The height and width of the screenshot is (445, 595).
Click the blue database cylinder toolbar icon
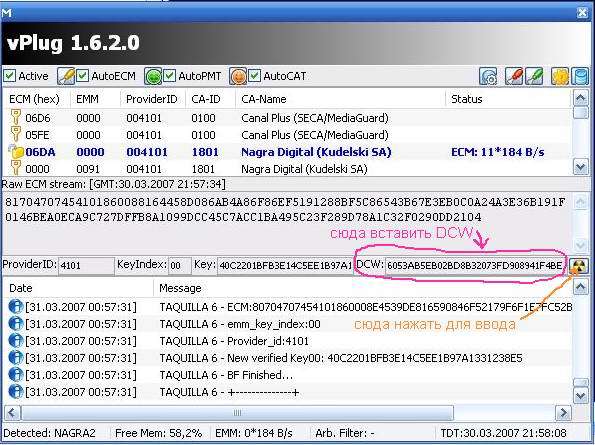click(579, 76)
